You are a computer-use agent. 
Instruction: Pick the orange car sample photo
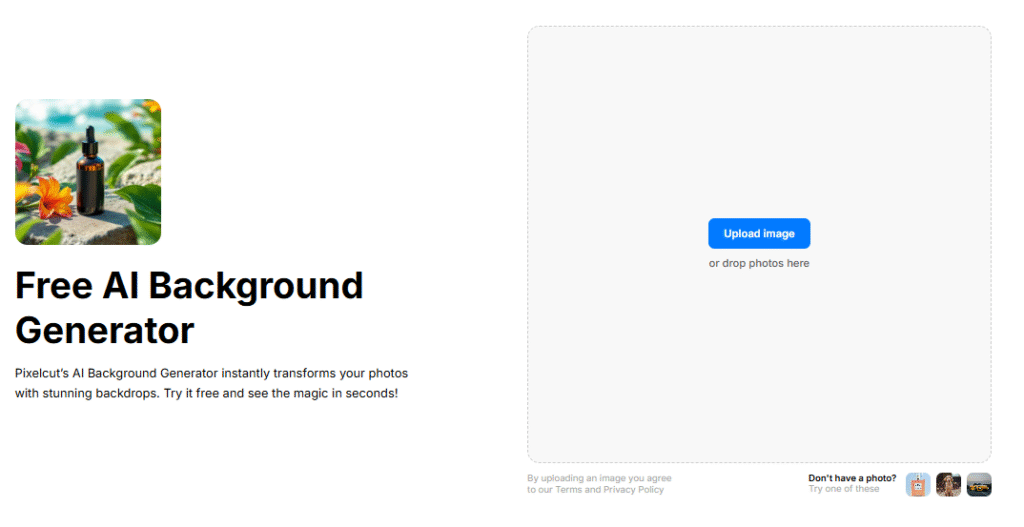coord(979,485)
